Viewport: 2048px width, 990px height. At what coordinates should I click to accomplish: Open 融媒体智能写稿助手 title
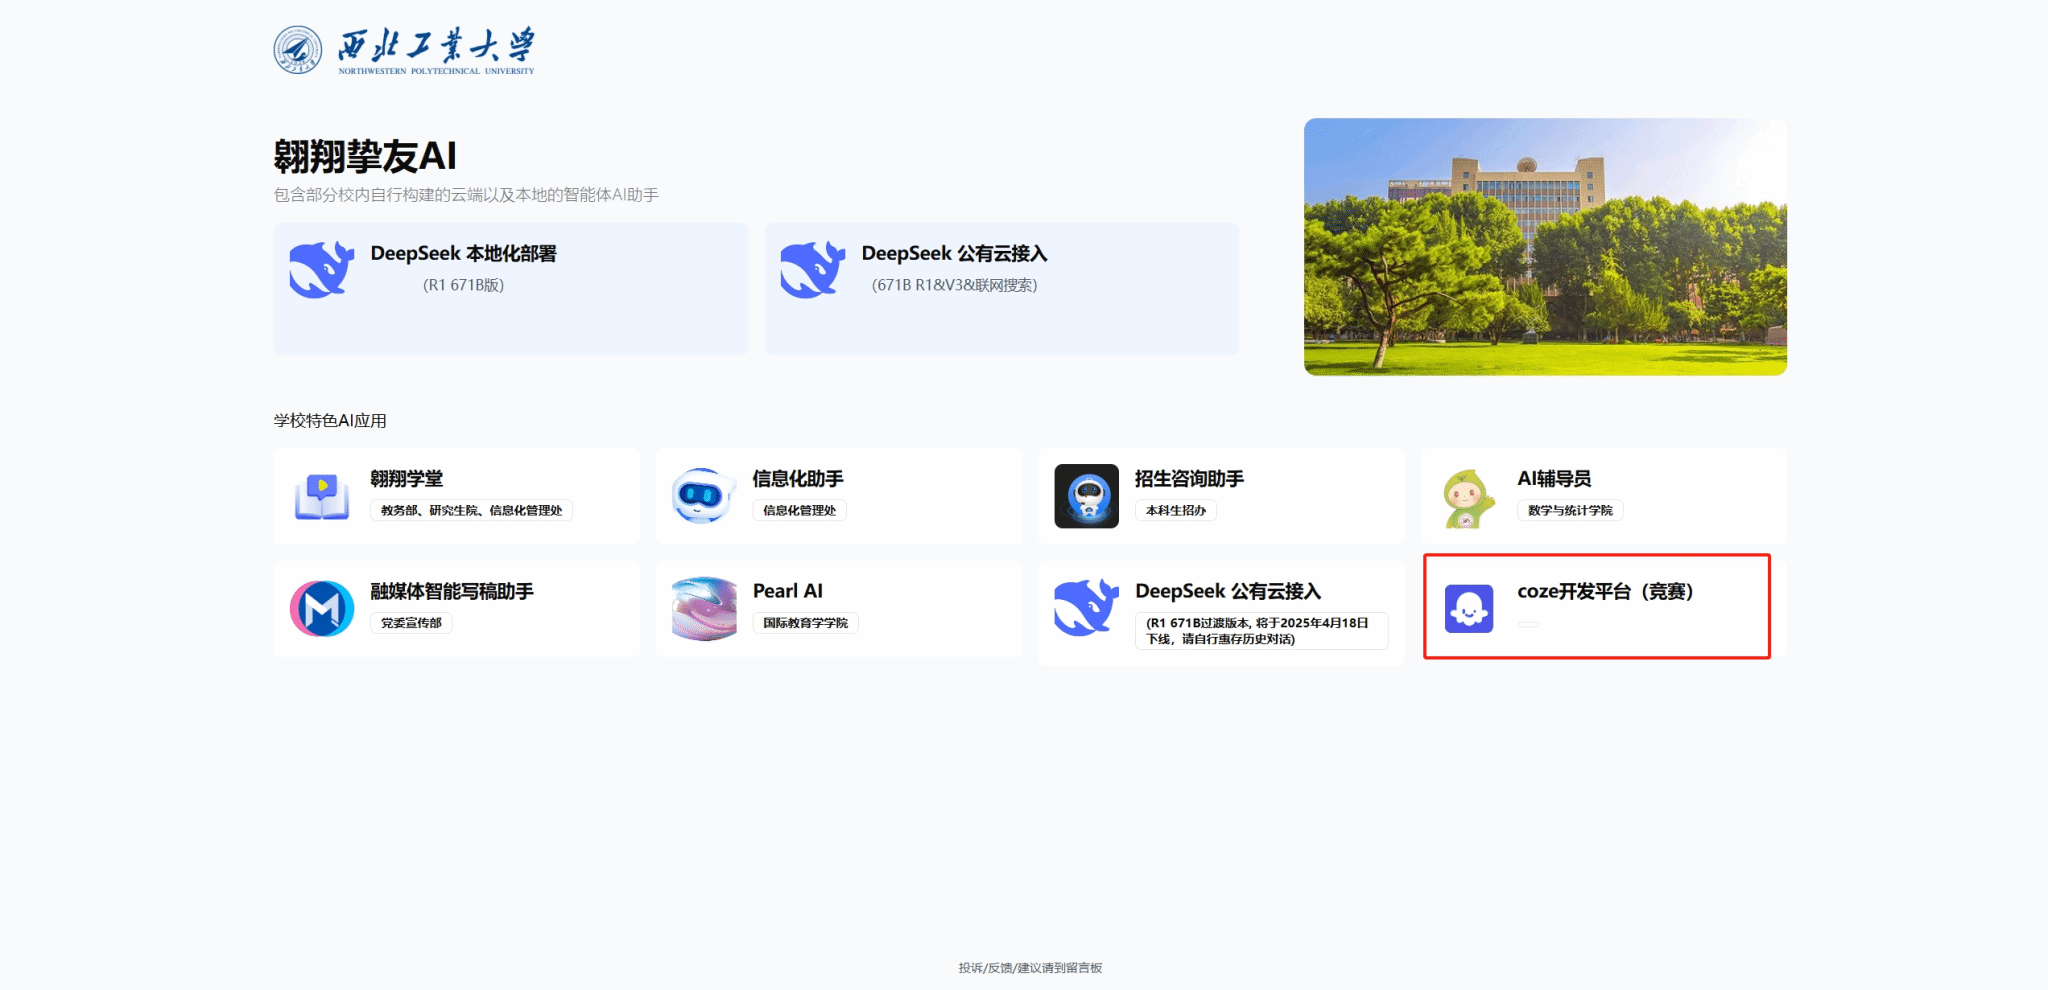pyautogui.click(x=452, y=591)
